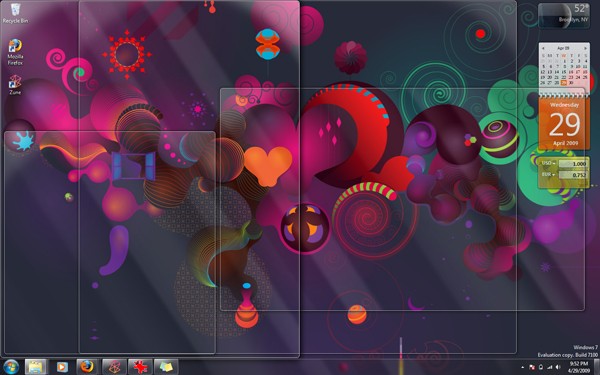Open the Windows Start orb
Image resolution: width=600 pixels, height=375 pixels.
pos(11,367)
